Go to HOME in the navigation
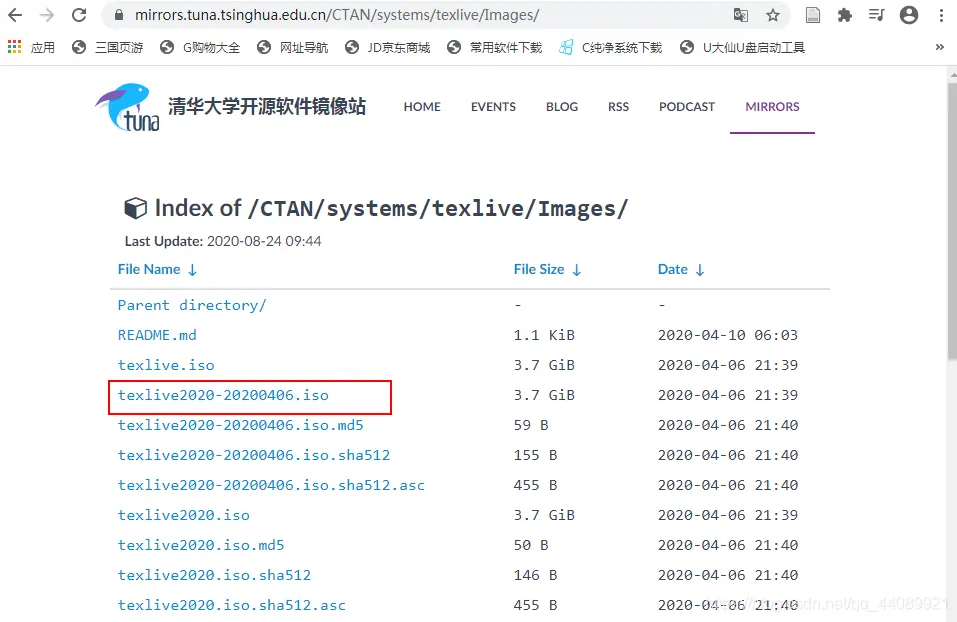Viewport: 957px width, 622px height. (422, 107)
